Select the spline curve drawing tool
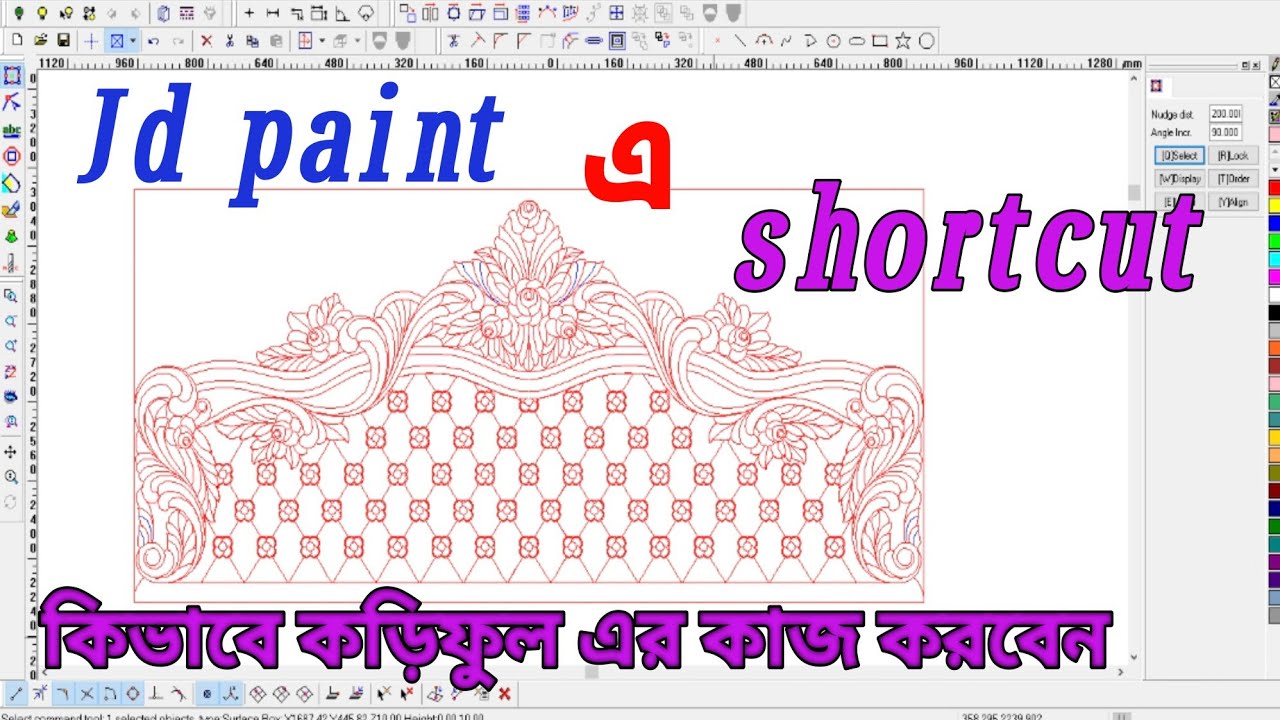 tap(787, 41)
